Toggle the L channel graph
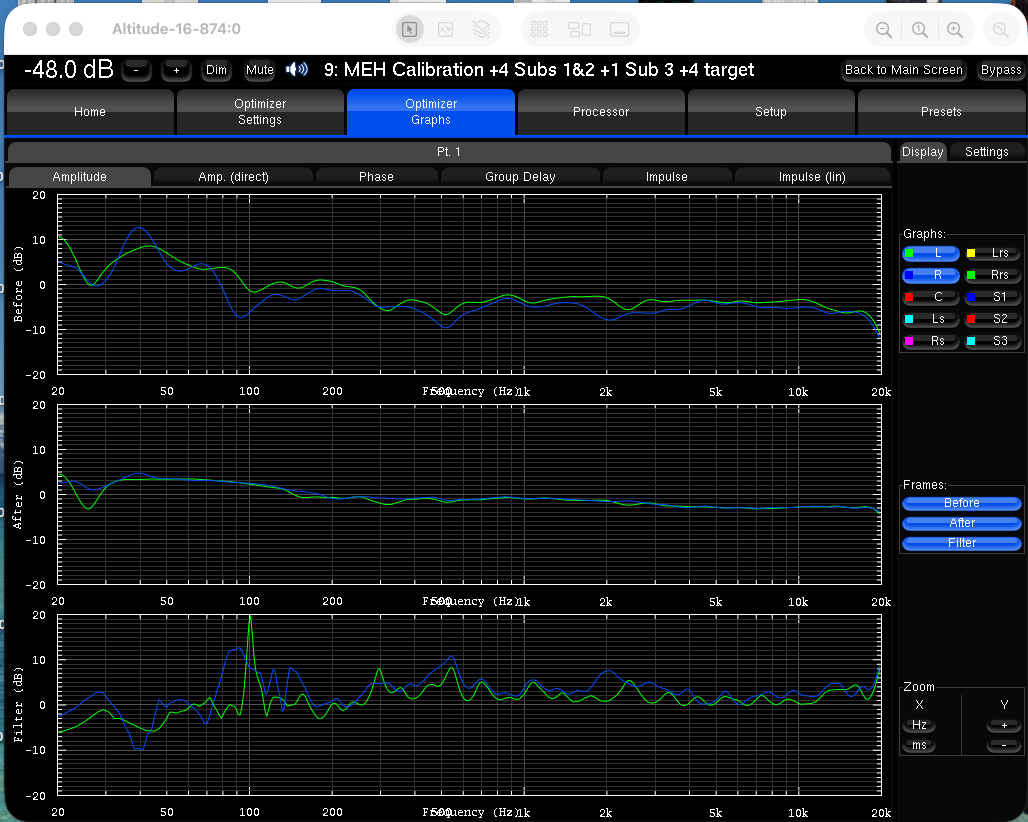 pos(931,254)
